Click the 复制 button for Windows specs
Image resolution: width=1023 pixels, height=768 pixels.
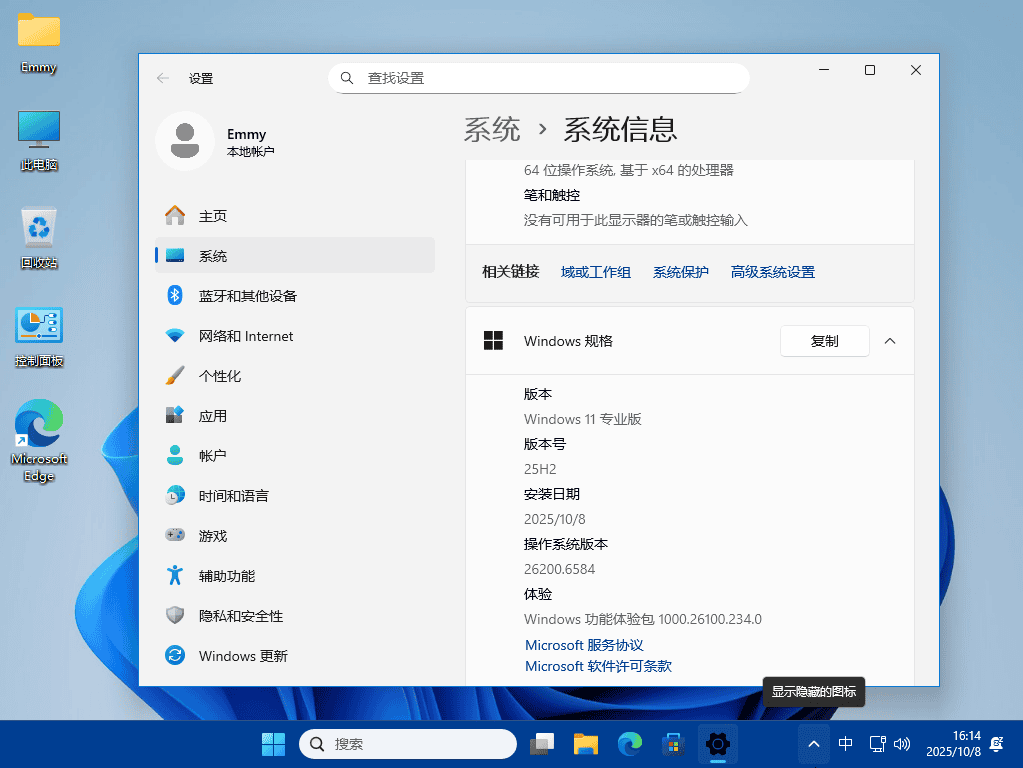(x=824, y=340)
